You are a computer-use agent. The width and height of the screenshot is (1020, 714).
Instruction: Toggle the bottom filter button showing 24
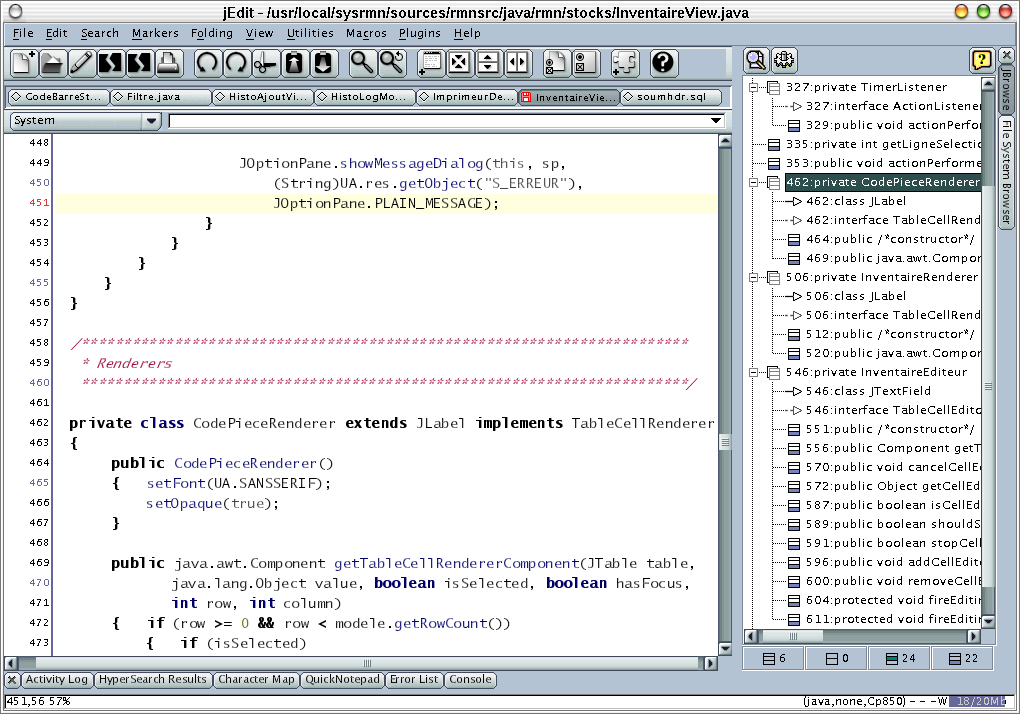coord(900,658)
